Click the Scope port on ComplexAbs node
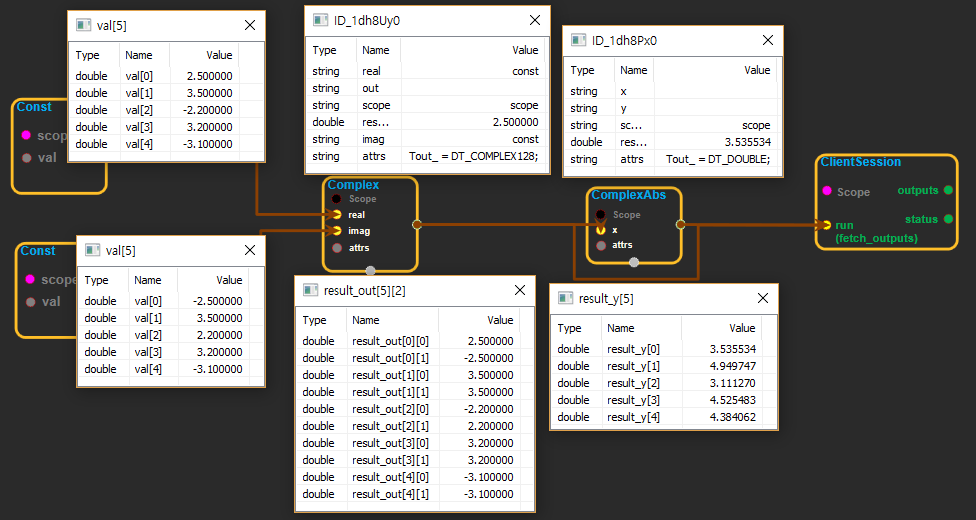This screenshot has height=520, width=976. (600, 214)
